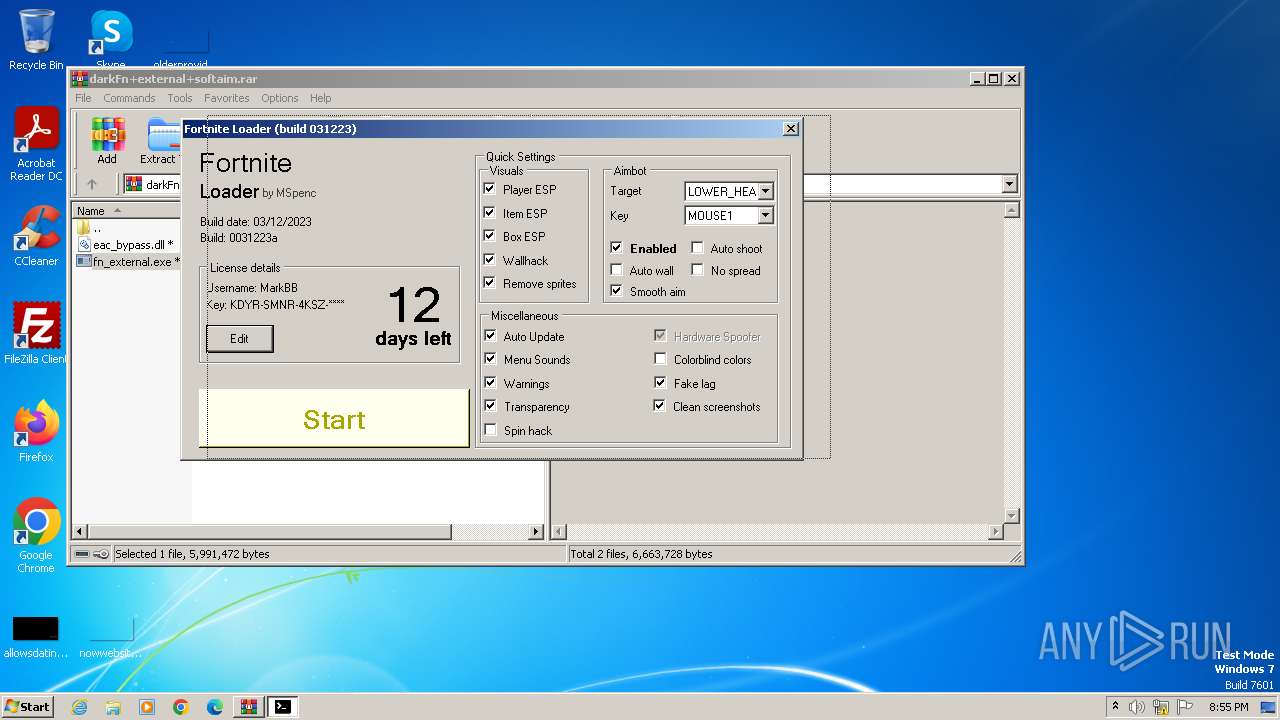Enable the Auto wall checkbox
The image size is (1280, 720).
tap(617, 270)
